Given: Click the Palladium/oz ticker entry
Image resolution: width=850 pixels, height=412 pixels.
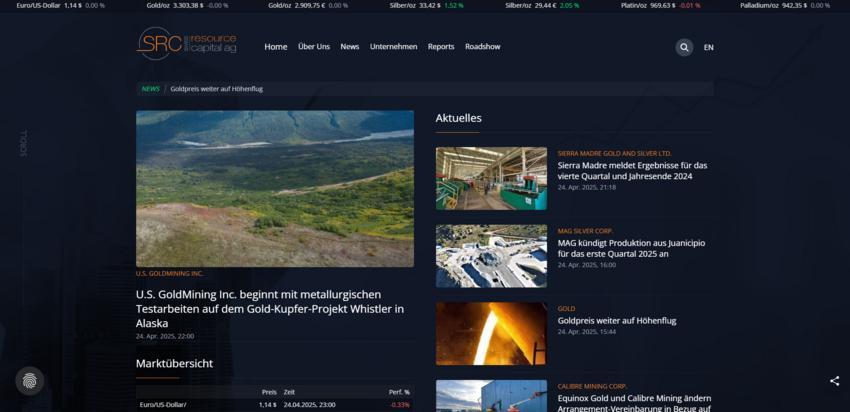Looking at the screenshot, I should point(785,5).
